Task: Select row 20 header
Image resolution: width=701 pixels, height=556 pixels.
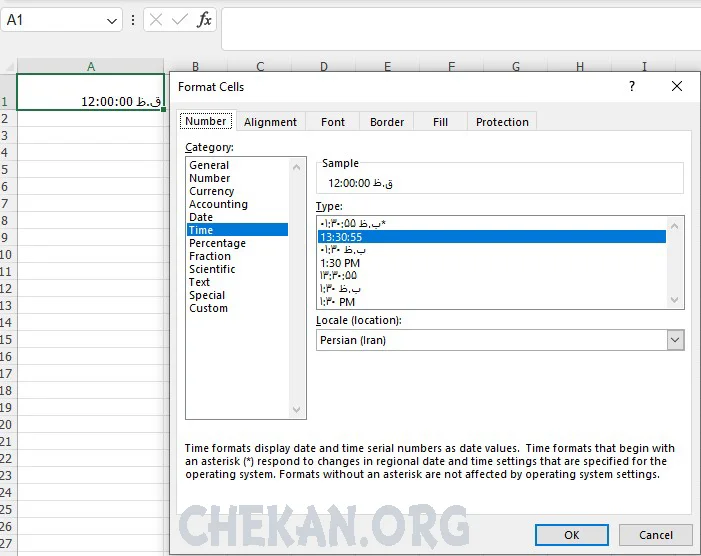Action: 8,424
